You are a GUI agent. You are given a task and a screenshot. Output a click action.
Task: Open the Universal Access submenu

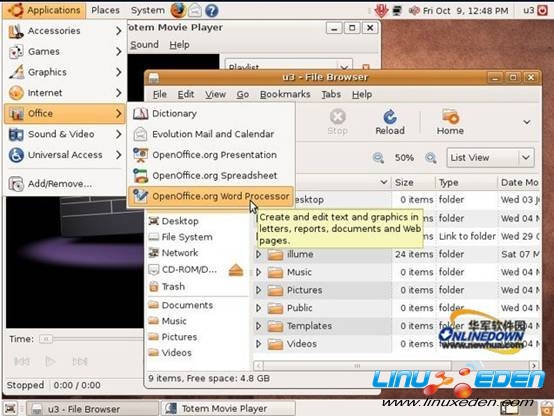pyautogui.click(x=65, y=155)
